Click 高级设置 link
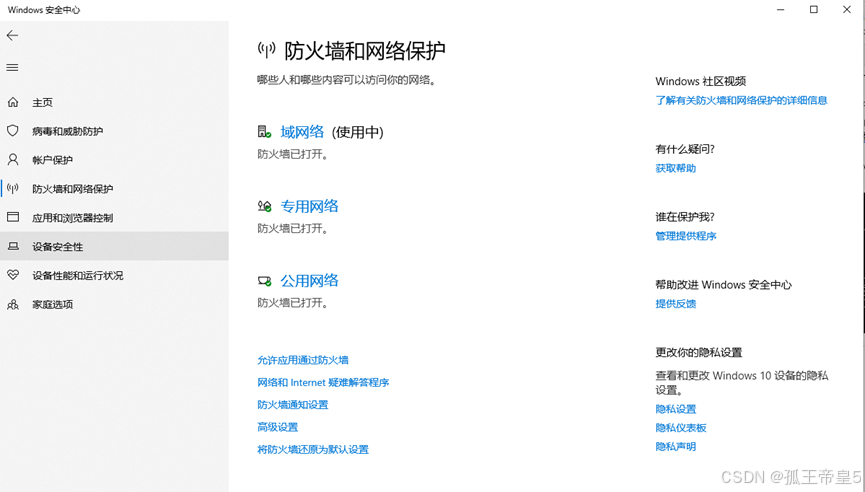The image size is (865, 492). 277,427
